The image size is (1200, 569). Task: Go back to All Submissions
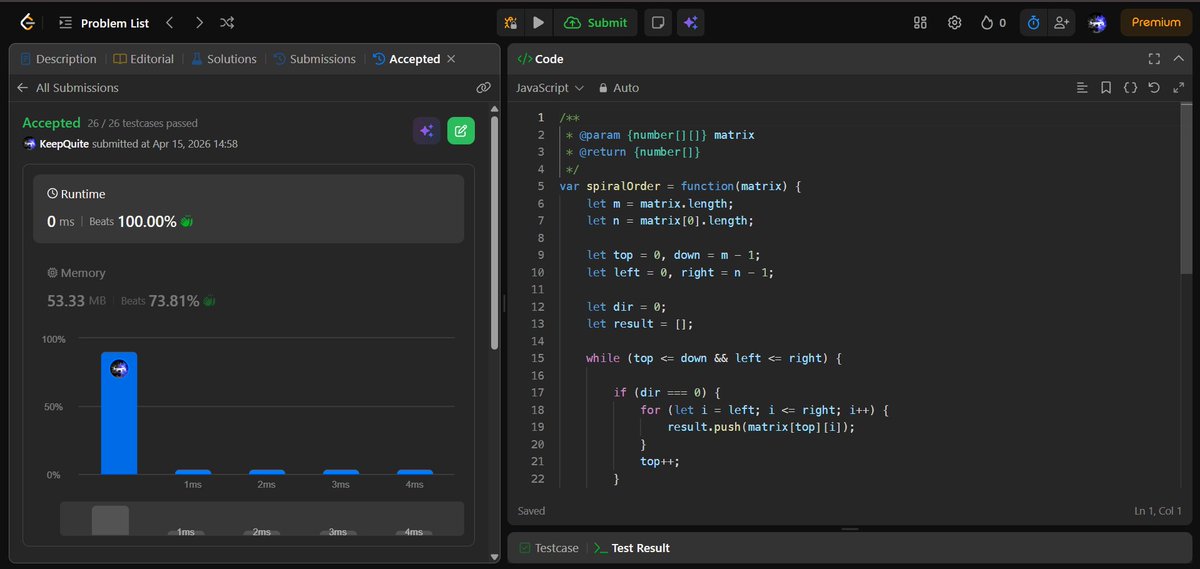[68, 88]
